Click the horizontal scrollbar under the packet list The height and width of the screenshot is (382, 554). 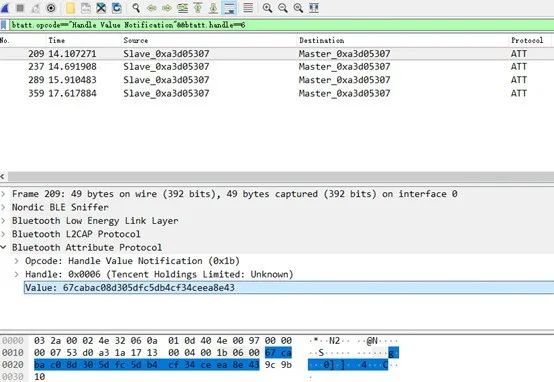(281, 176)
